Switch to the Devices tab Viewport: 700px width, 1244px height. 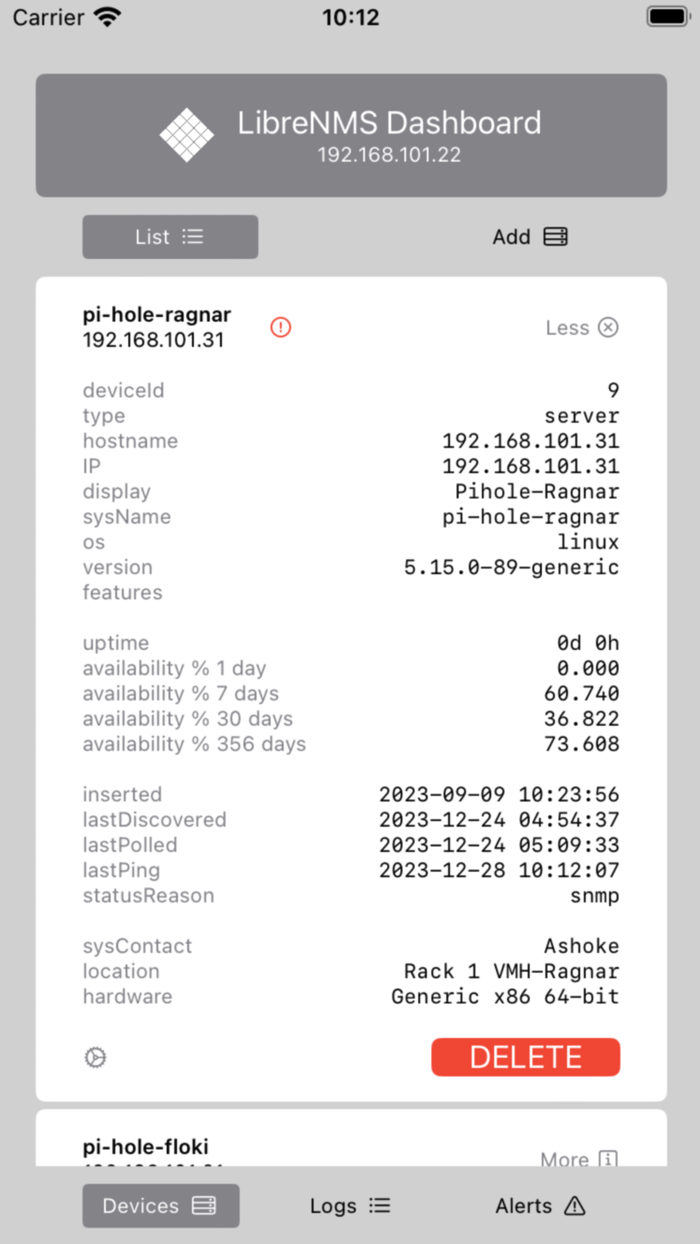pos(160,1206)
